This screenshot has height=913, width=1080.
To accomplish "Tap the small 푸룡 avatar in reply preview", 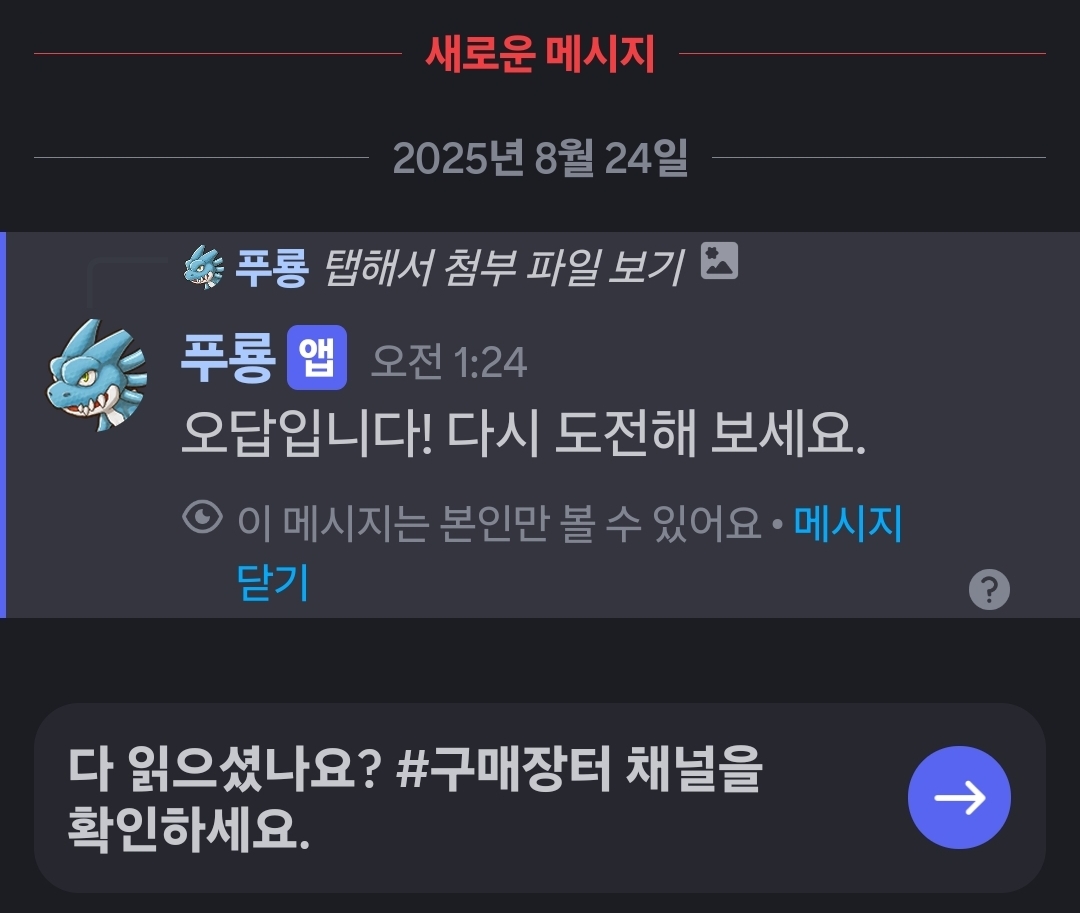I will coord(204,266).
